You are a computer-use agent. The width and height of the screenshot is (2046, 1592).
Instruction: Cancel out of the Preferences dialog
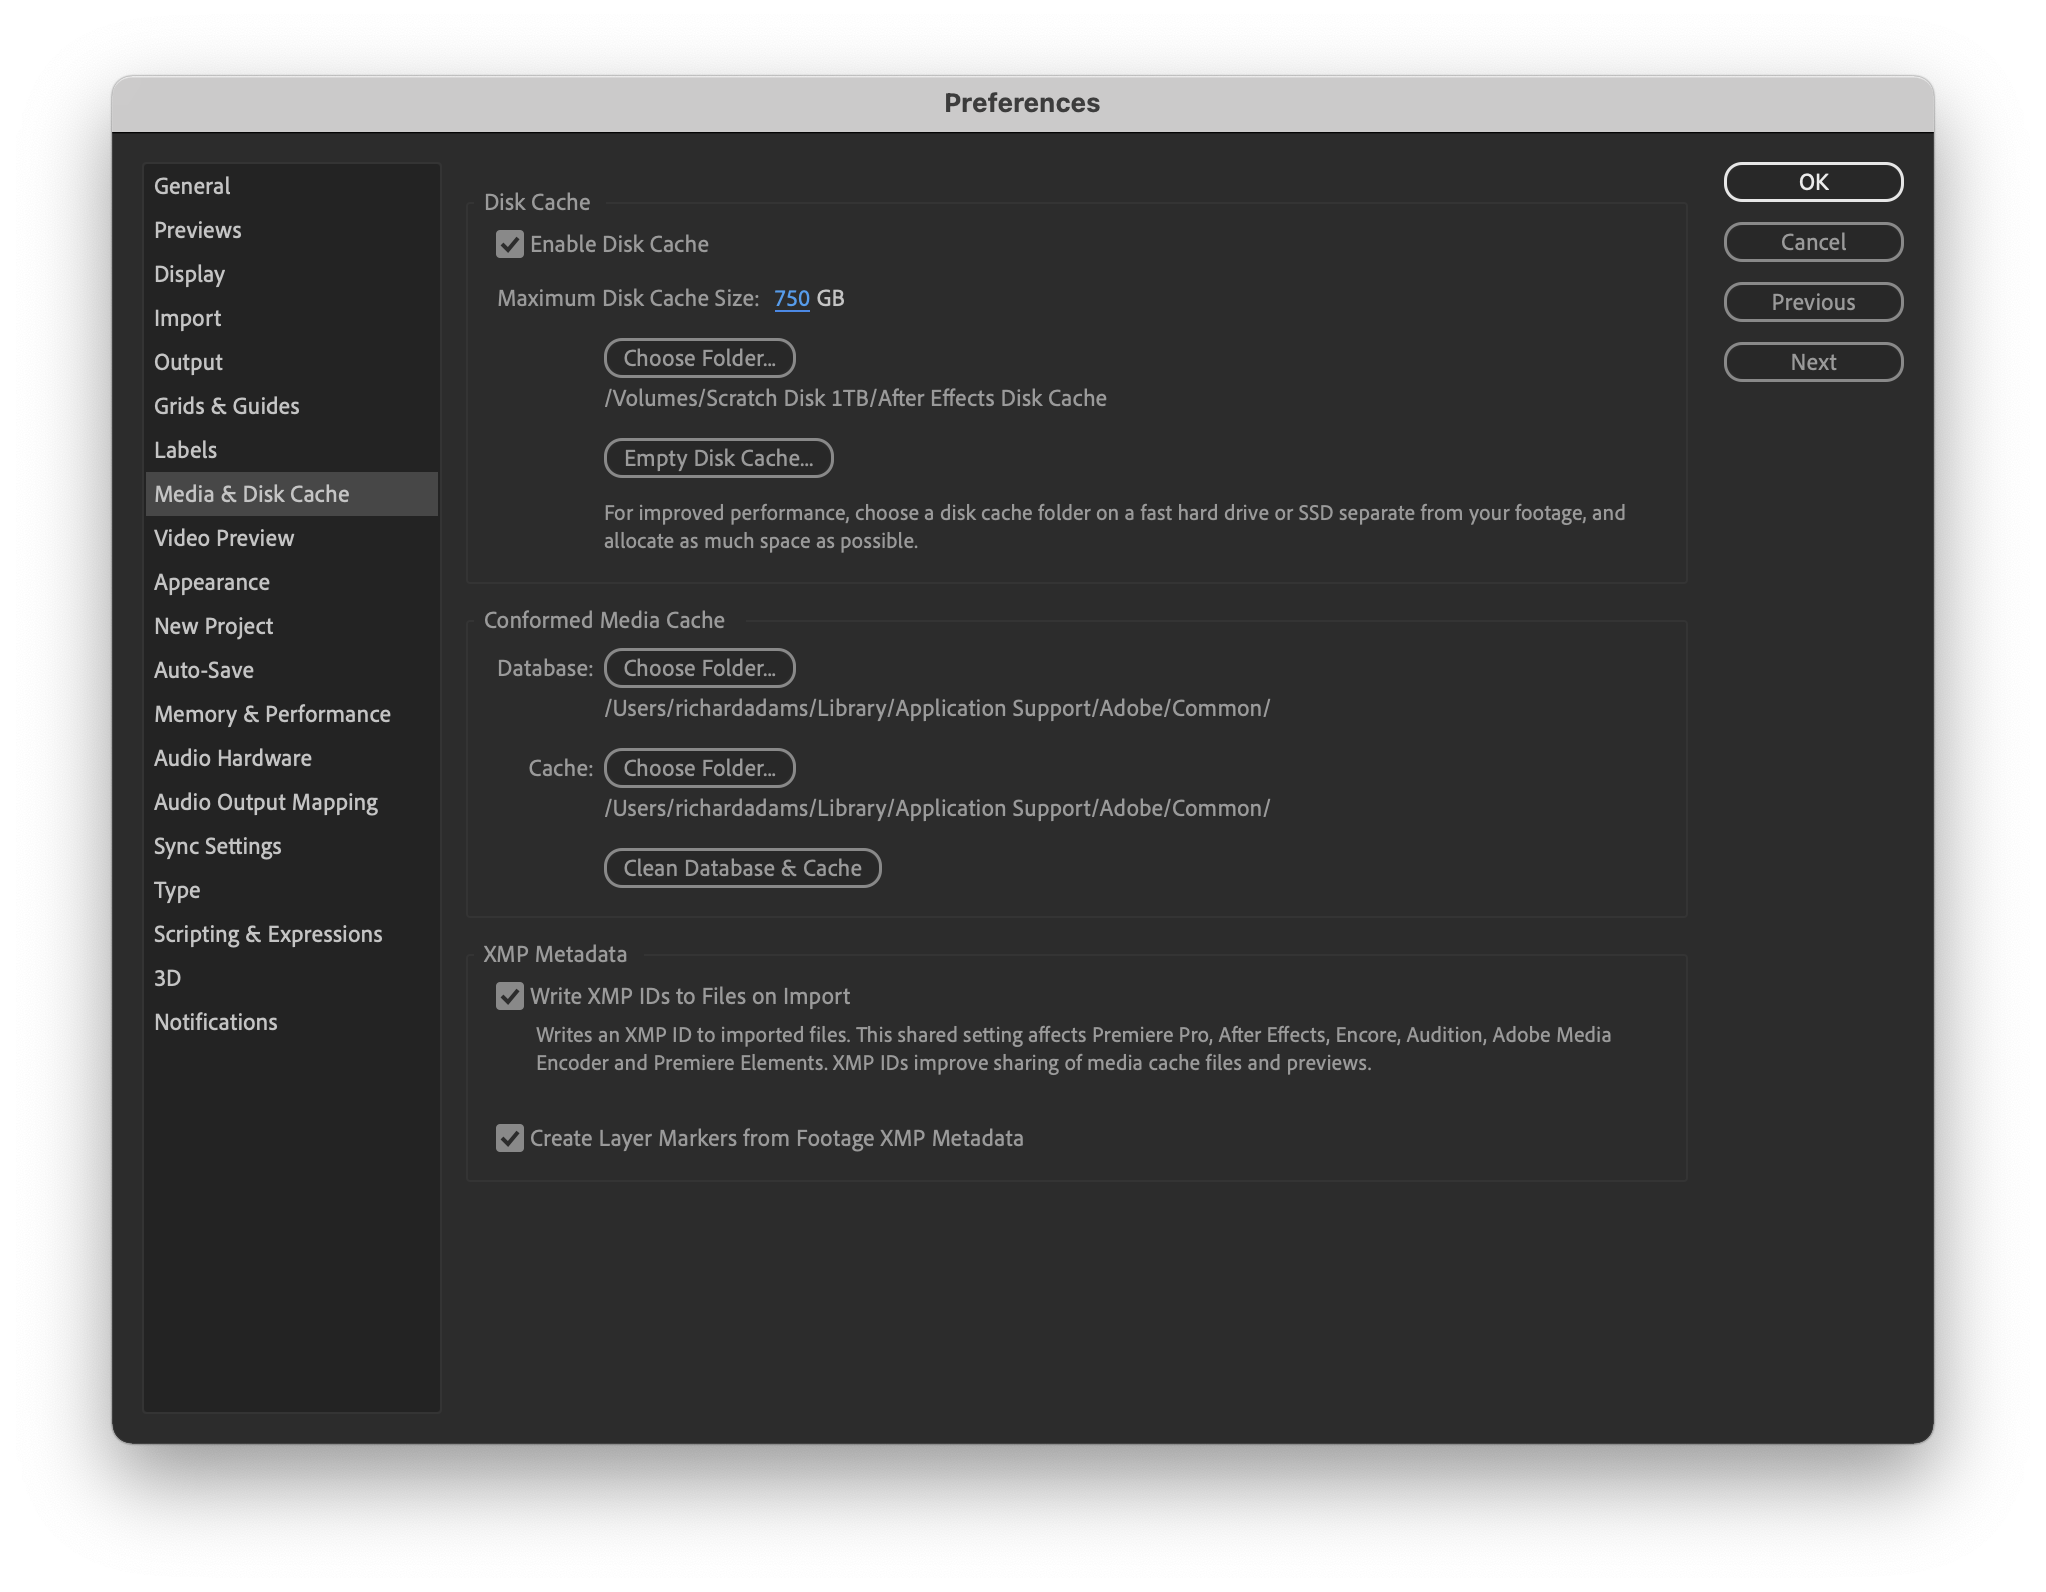point(1813,242)
